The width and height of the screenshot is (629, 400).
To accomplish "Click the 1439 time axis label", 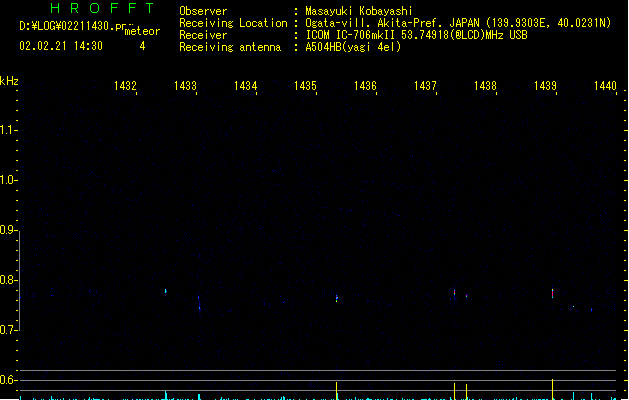I will point(546,86).
